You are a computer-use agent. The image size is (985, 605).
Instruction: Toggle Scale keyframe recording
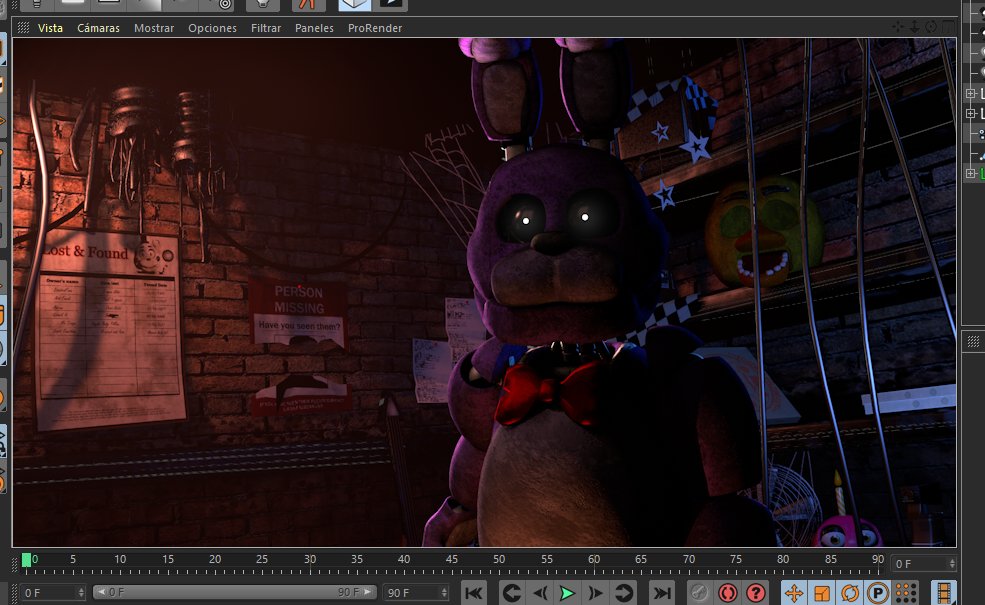822,592
